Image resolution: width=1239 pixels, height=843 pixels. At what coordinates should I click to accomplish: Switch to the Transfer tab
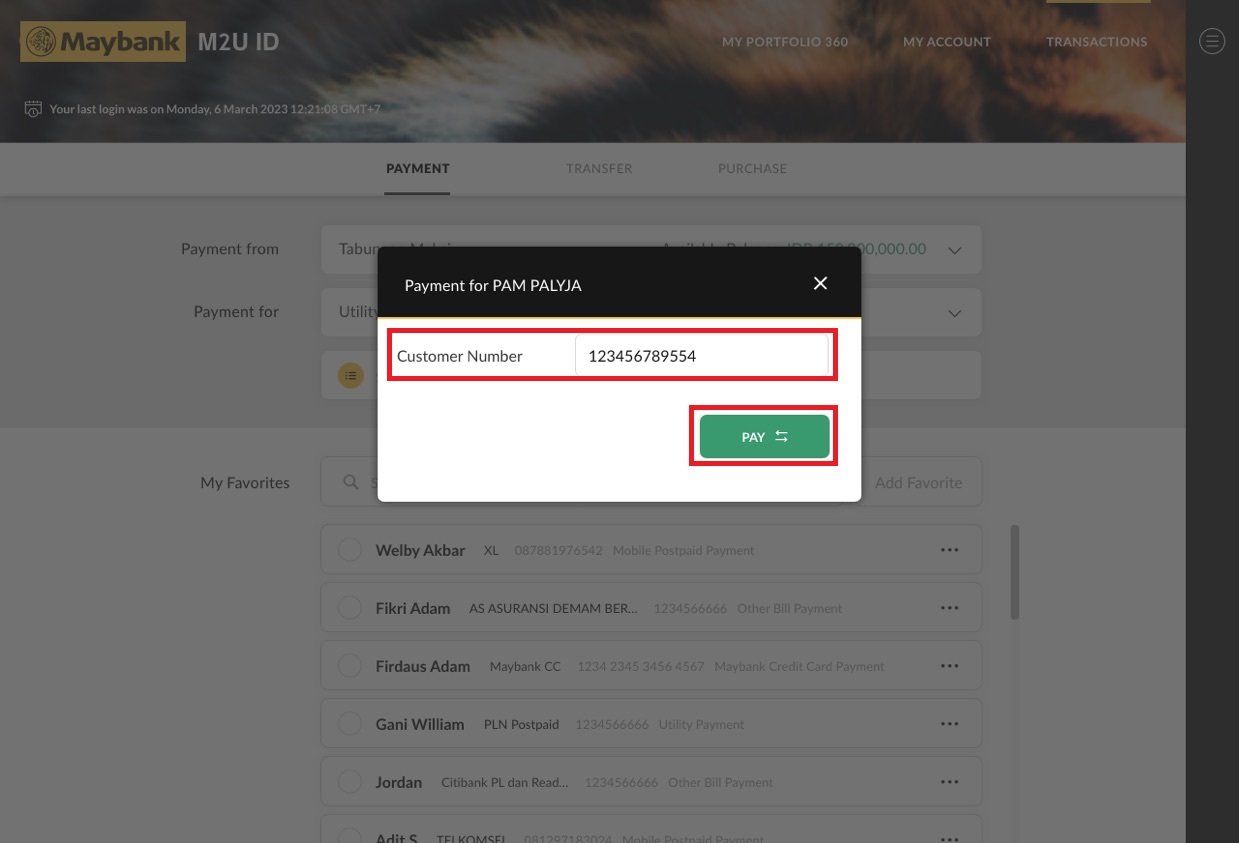click(599, 169)
